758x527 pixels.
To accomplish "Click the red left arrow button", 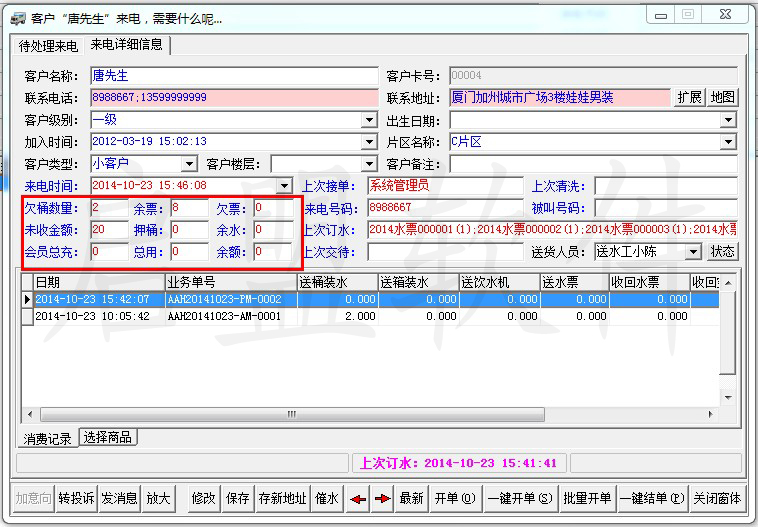I will point(359,498).
